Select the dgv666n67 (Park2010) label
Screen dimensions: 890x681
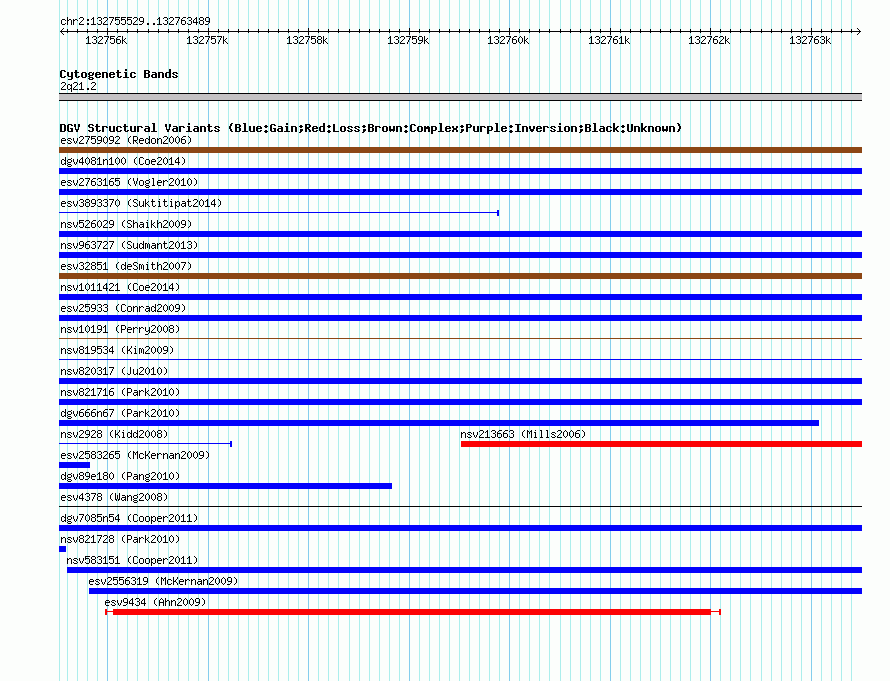[120, 413]
